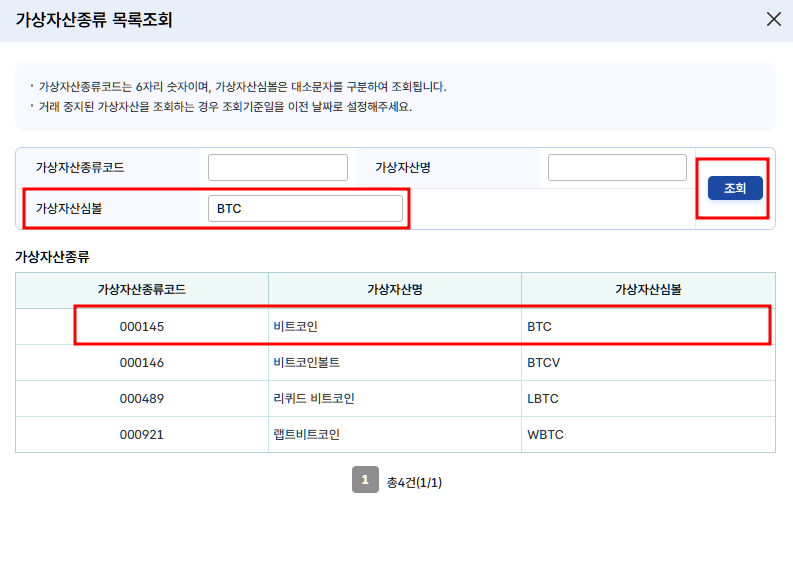Select code 000489 cell
Screen dimensions: 793x570
coord(142,399)
